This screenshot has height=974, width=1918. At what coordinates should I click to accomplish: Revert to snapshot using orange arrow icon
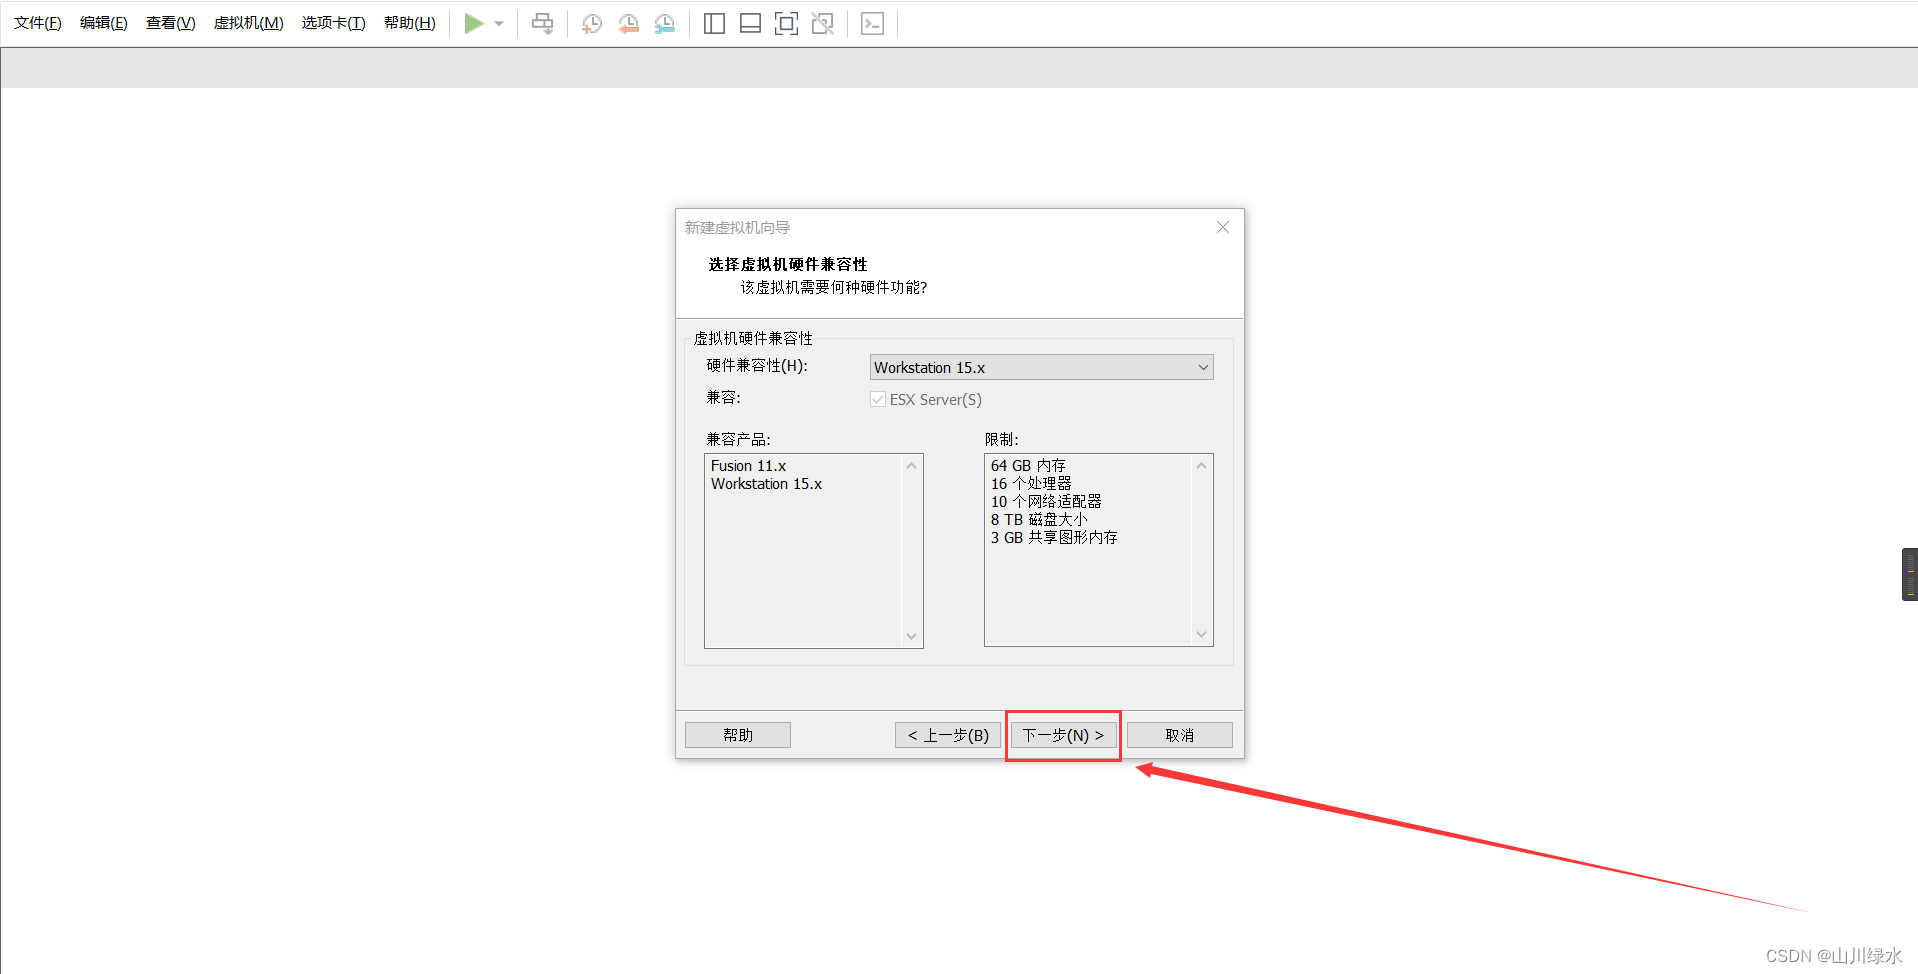coord(629,23)
